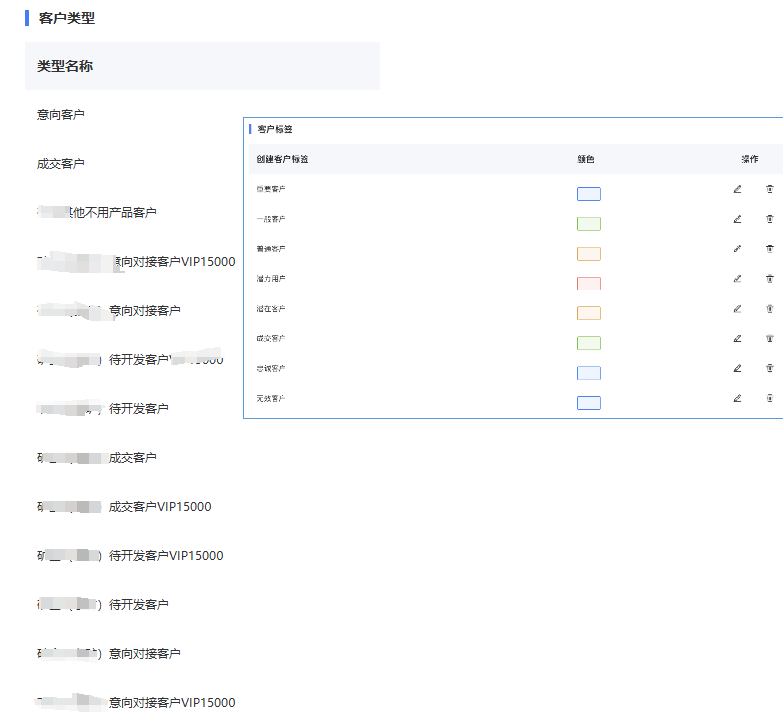The image size is (783, 714).
Task: Click the red color swatch for 潜力用户
Action: (x=589, y=283)
